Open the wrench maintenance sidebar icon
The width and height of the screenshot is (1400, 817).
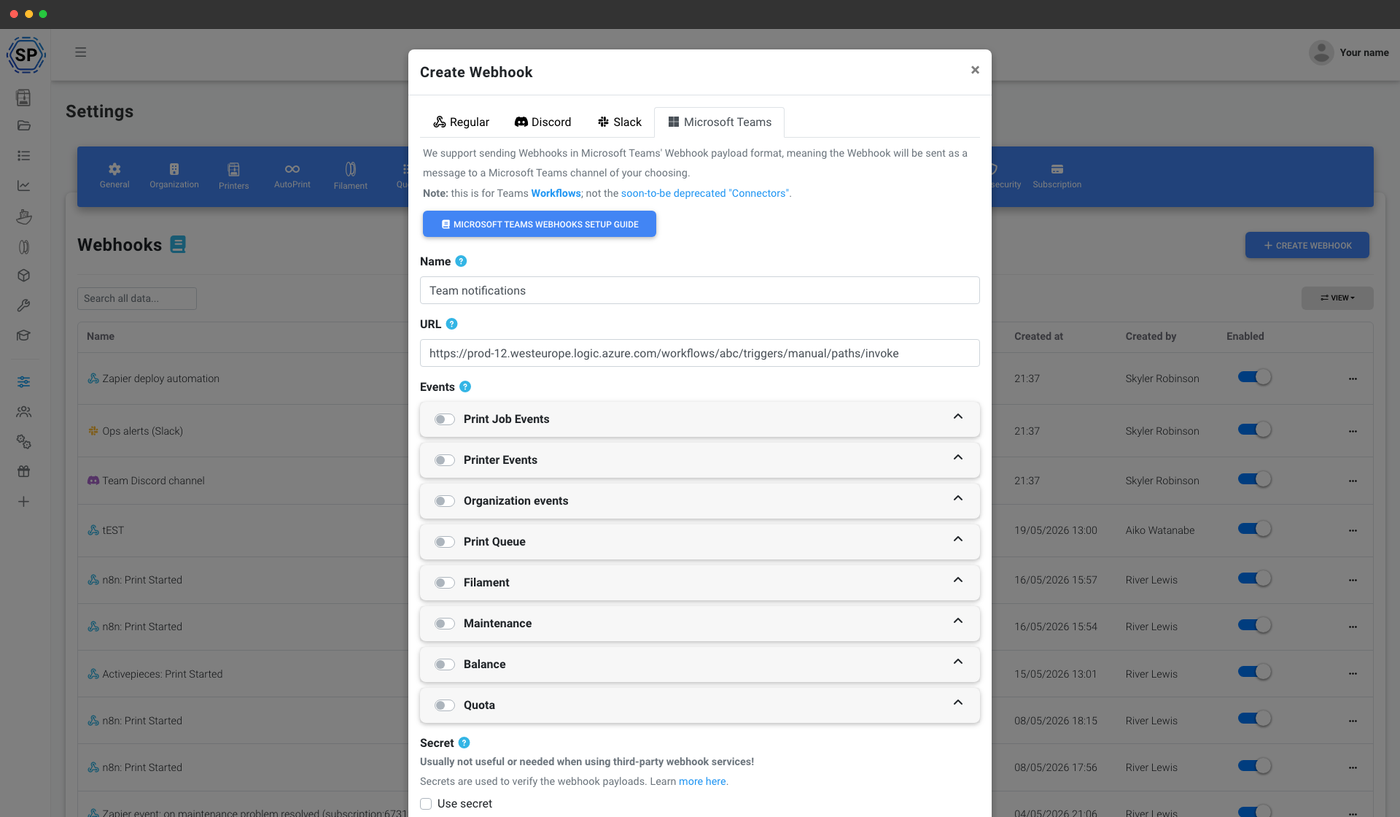coord(24,306)
